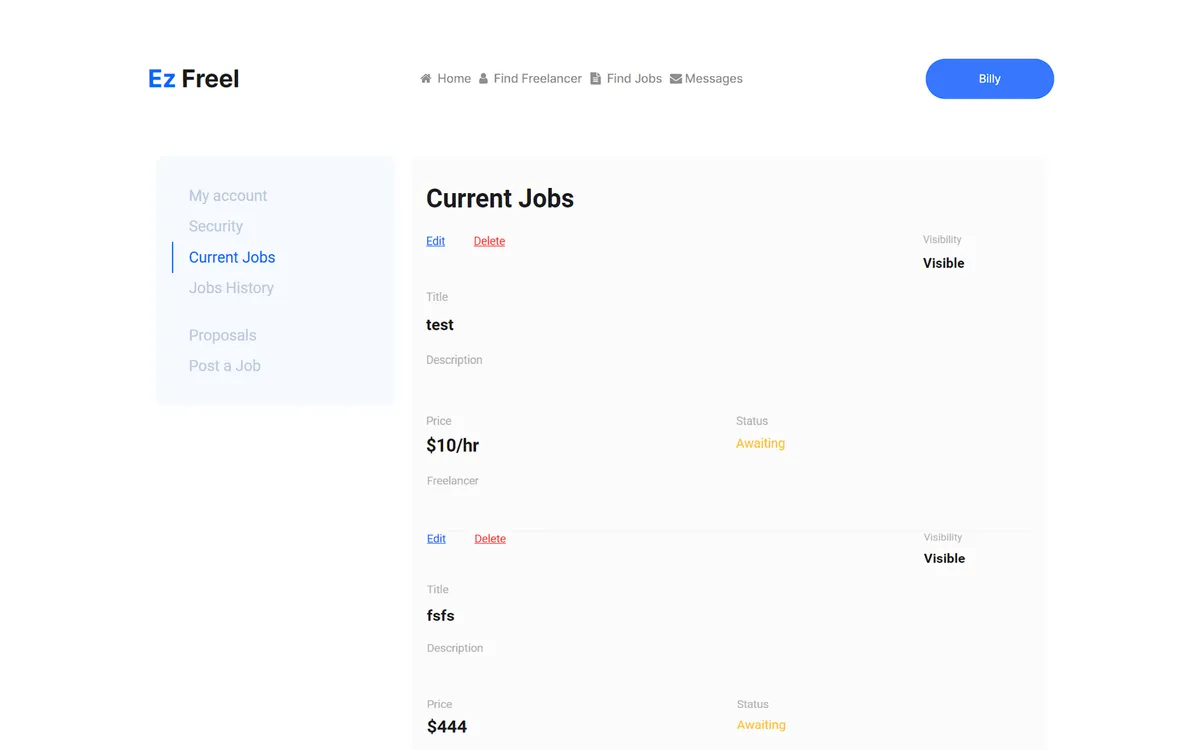Select My account in the sidebar
This screenshot has height=750, width=1200.
[228, 196]
